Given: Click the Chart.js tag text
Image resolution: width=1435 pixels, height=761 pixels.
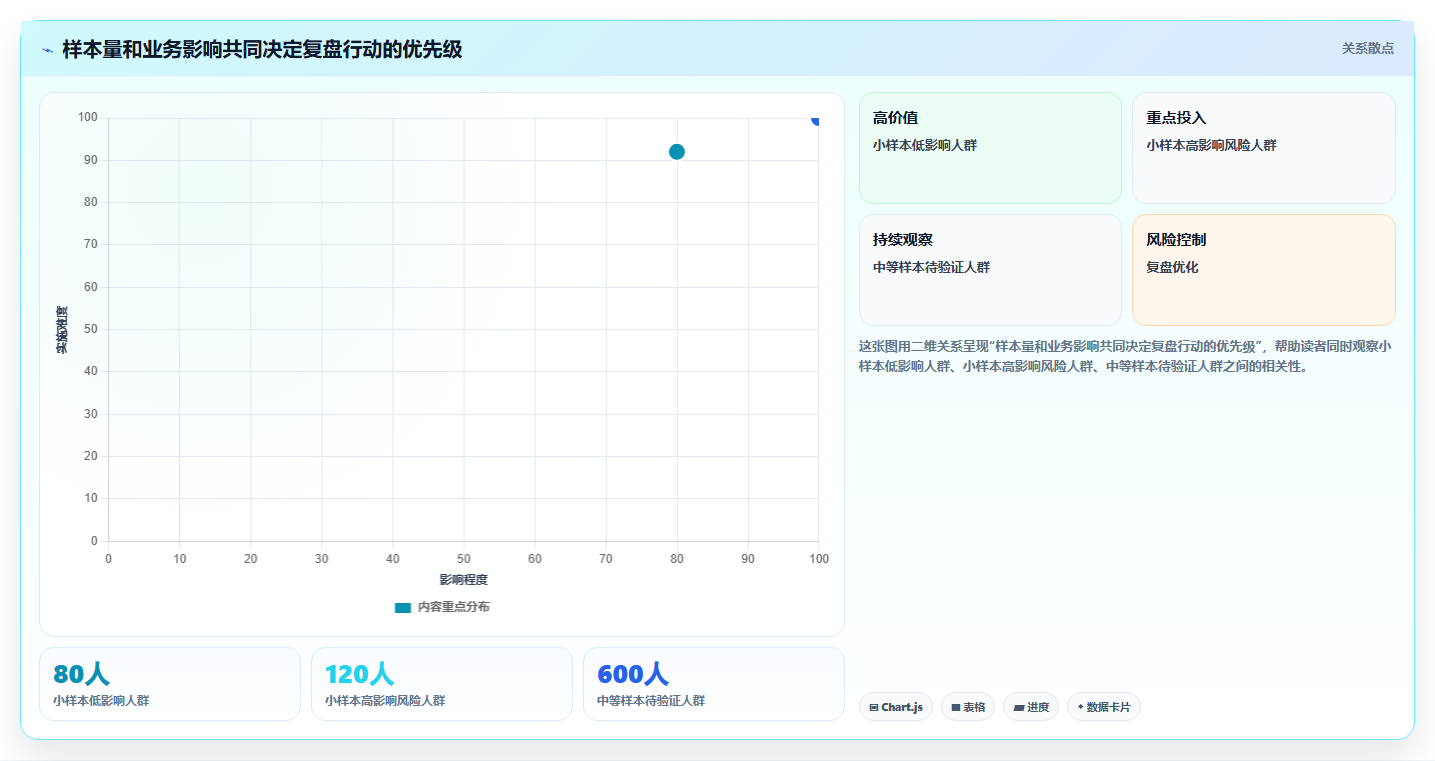Looking at the screenshot, I should coord(902,707).
